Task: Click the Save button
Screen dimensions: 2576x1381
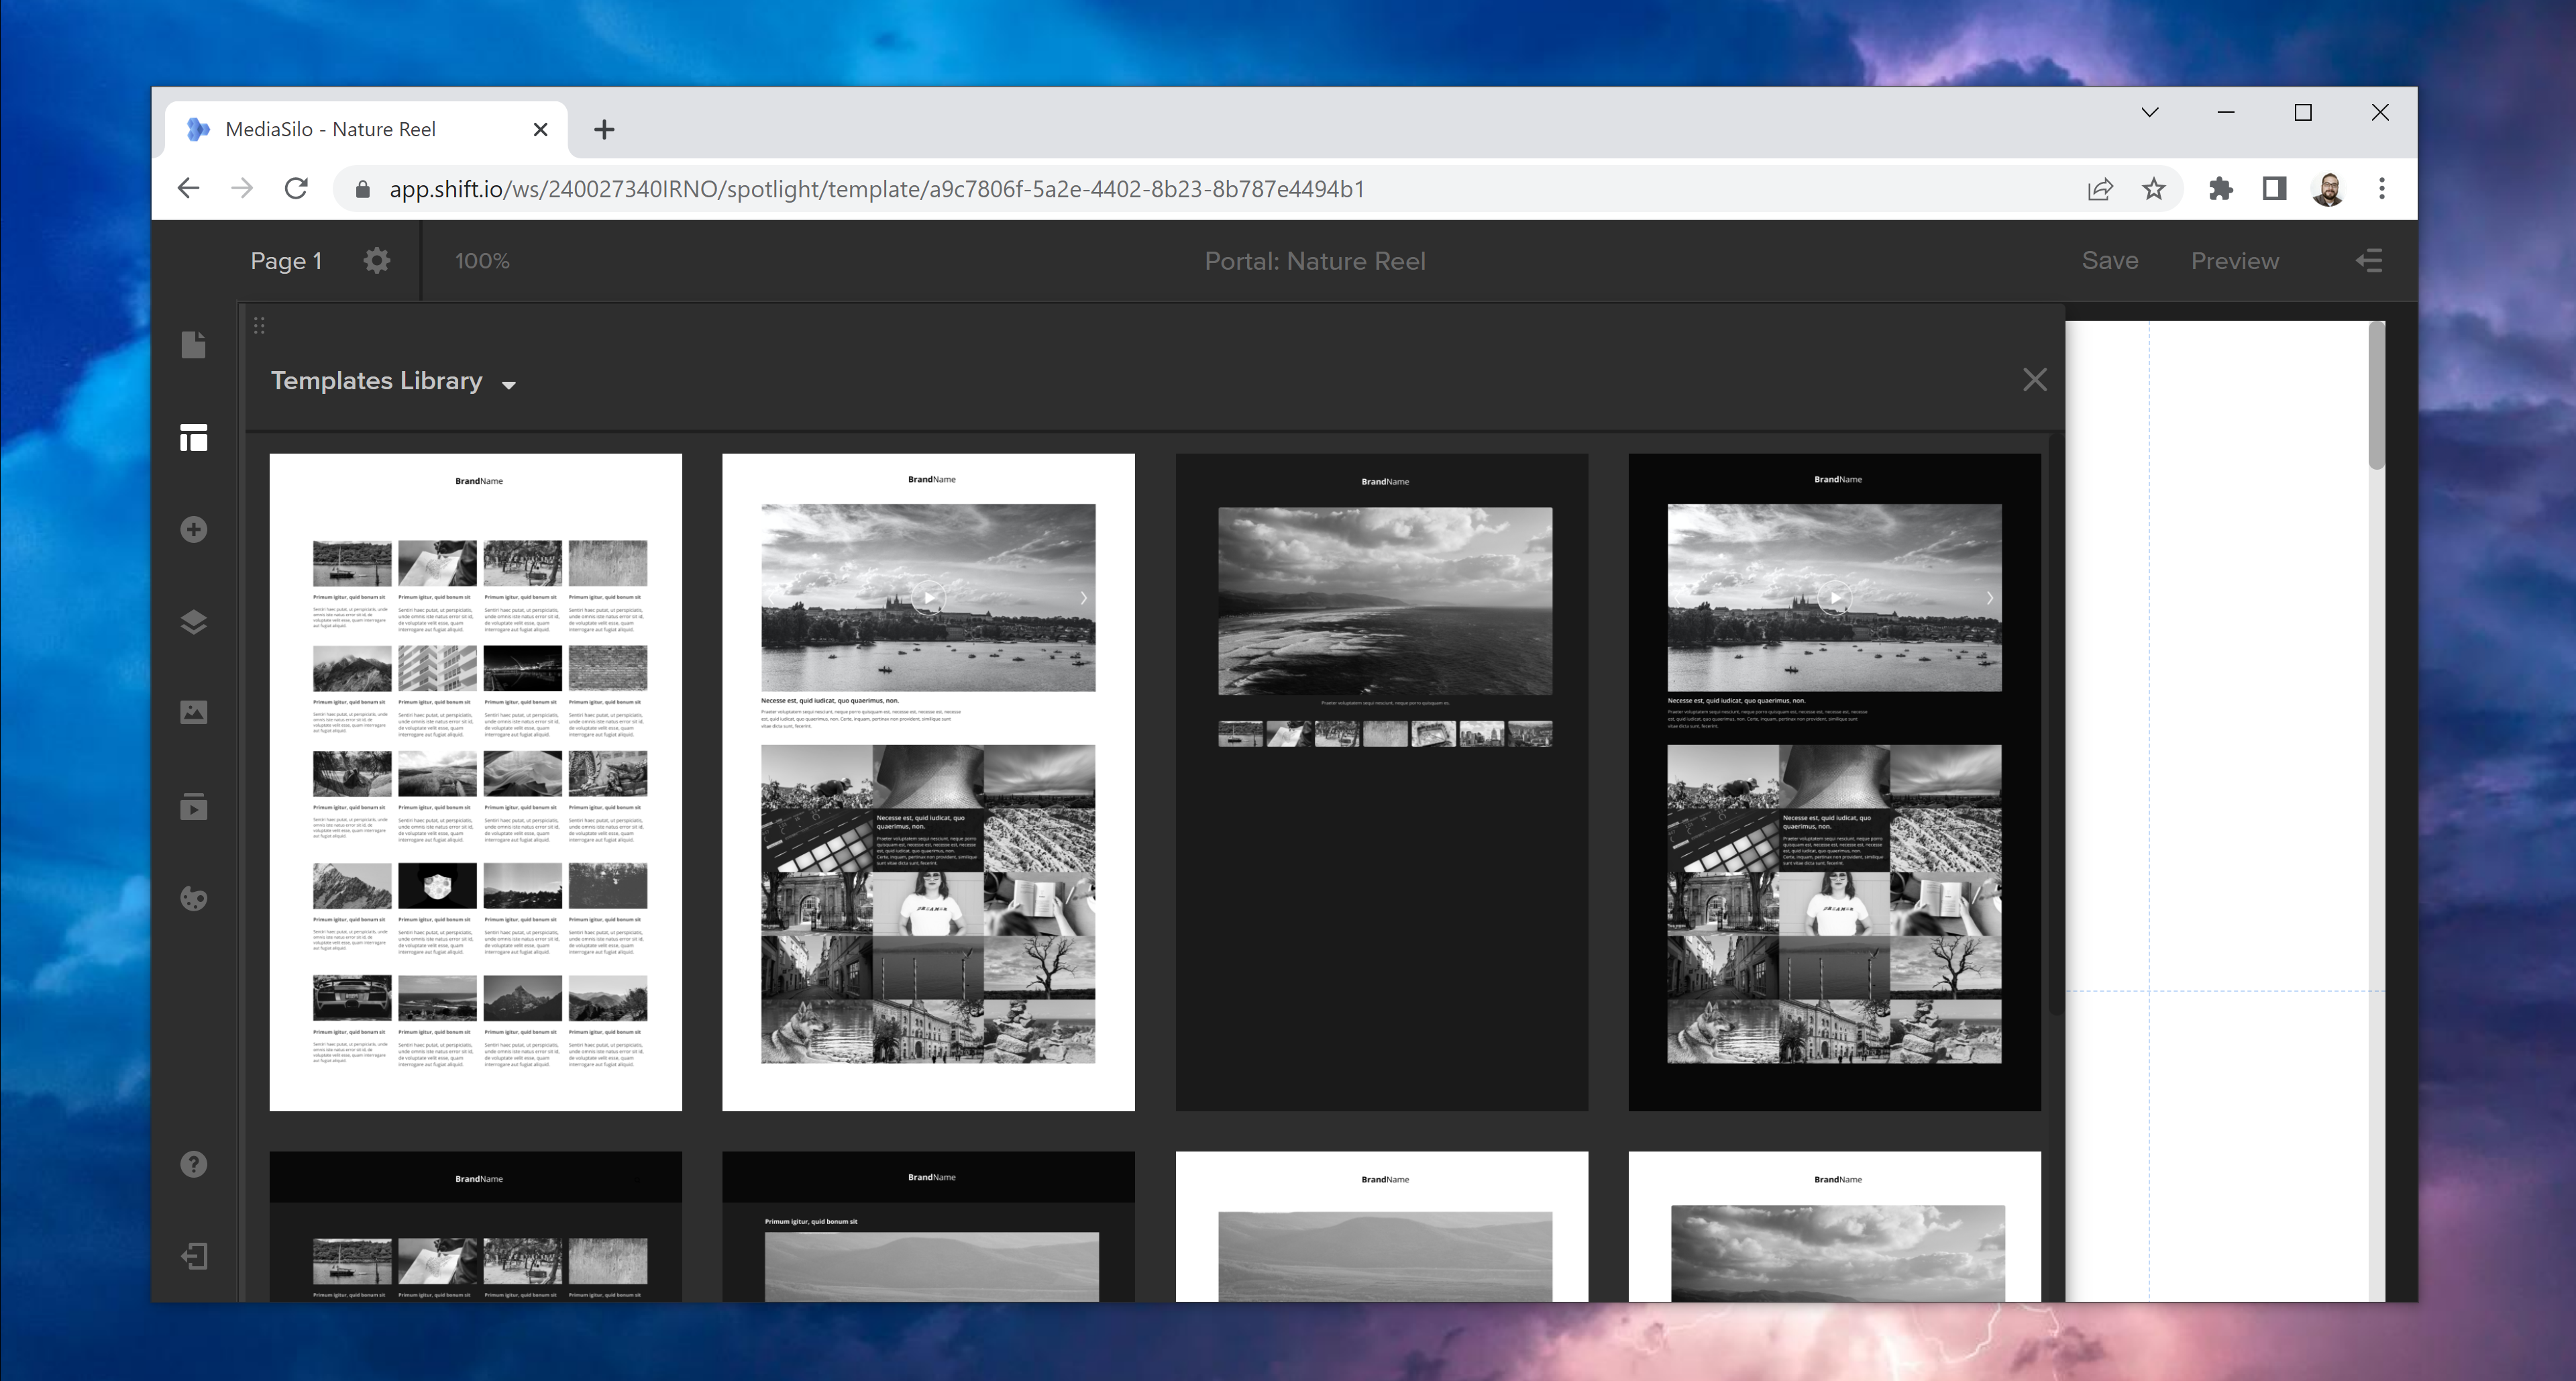Action: tap(2110, 261)
